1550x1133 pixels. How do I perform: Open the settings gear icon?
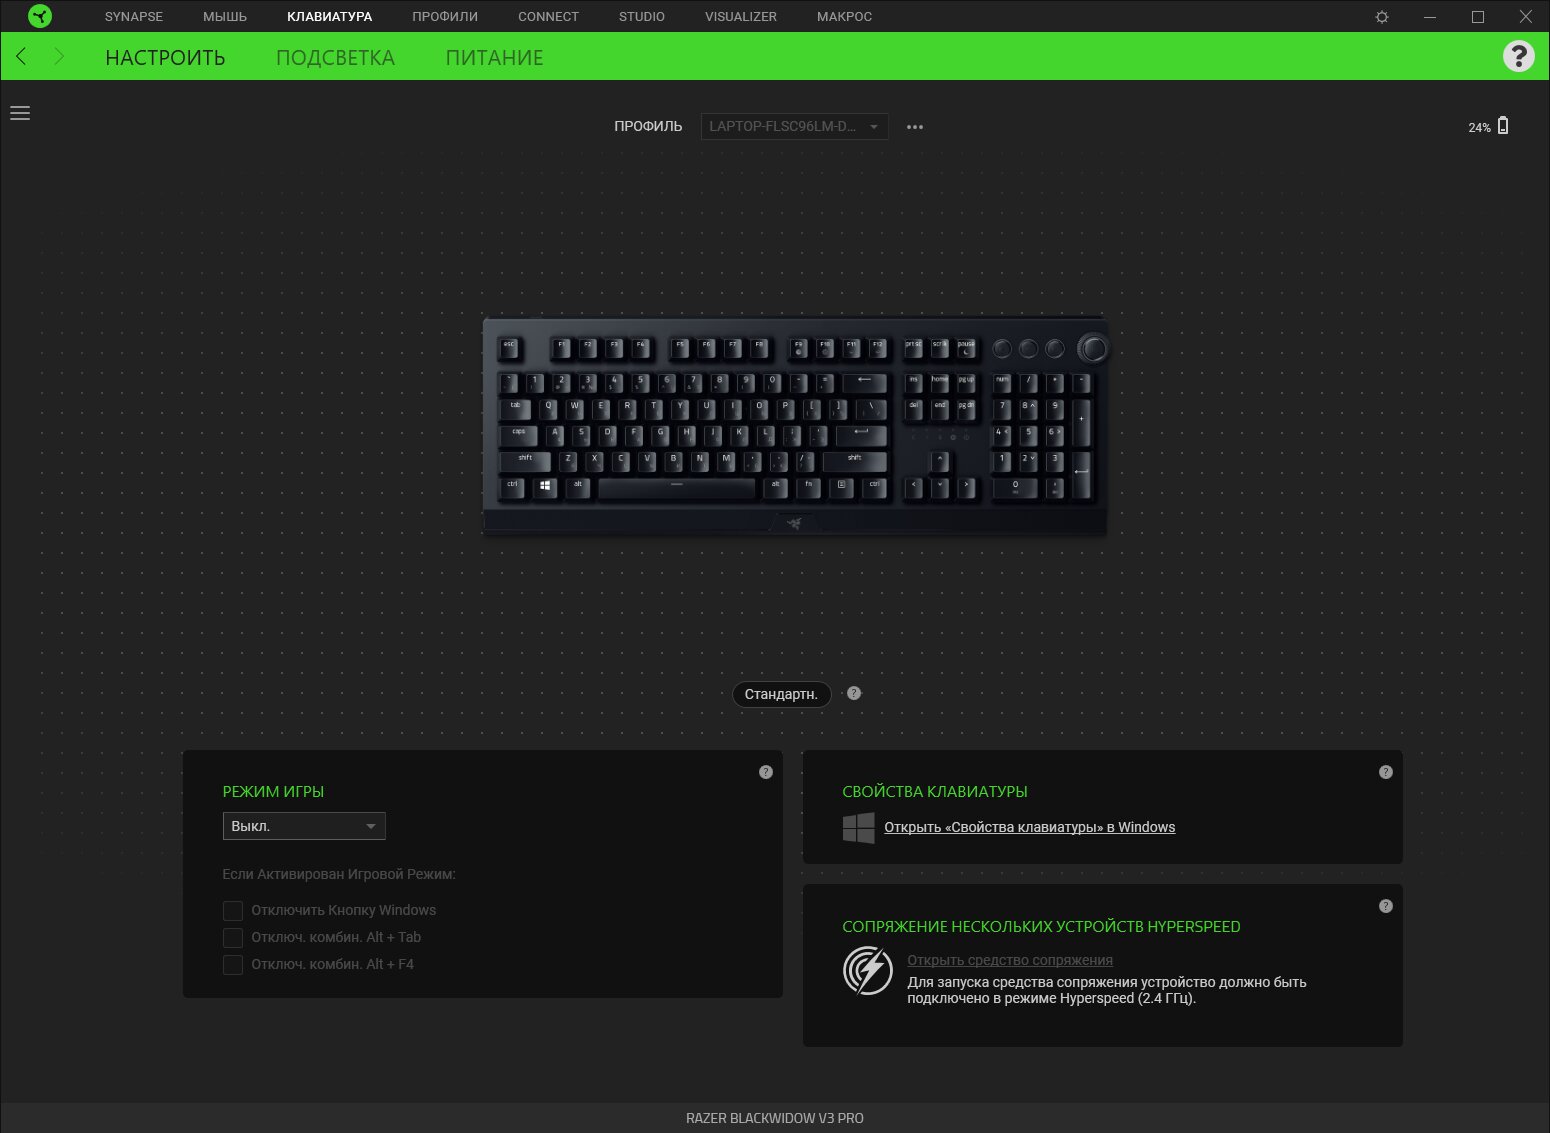[x=1382, y=17]
